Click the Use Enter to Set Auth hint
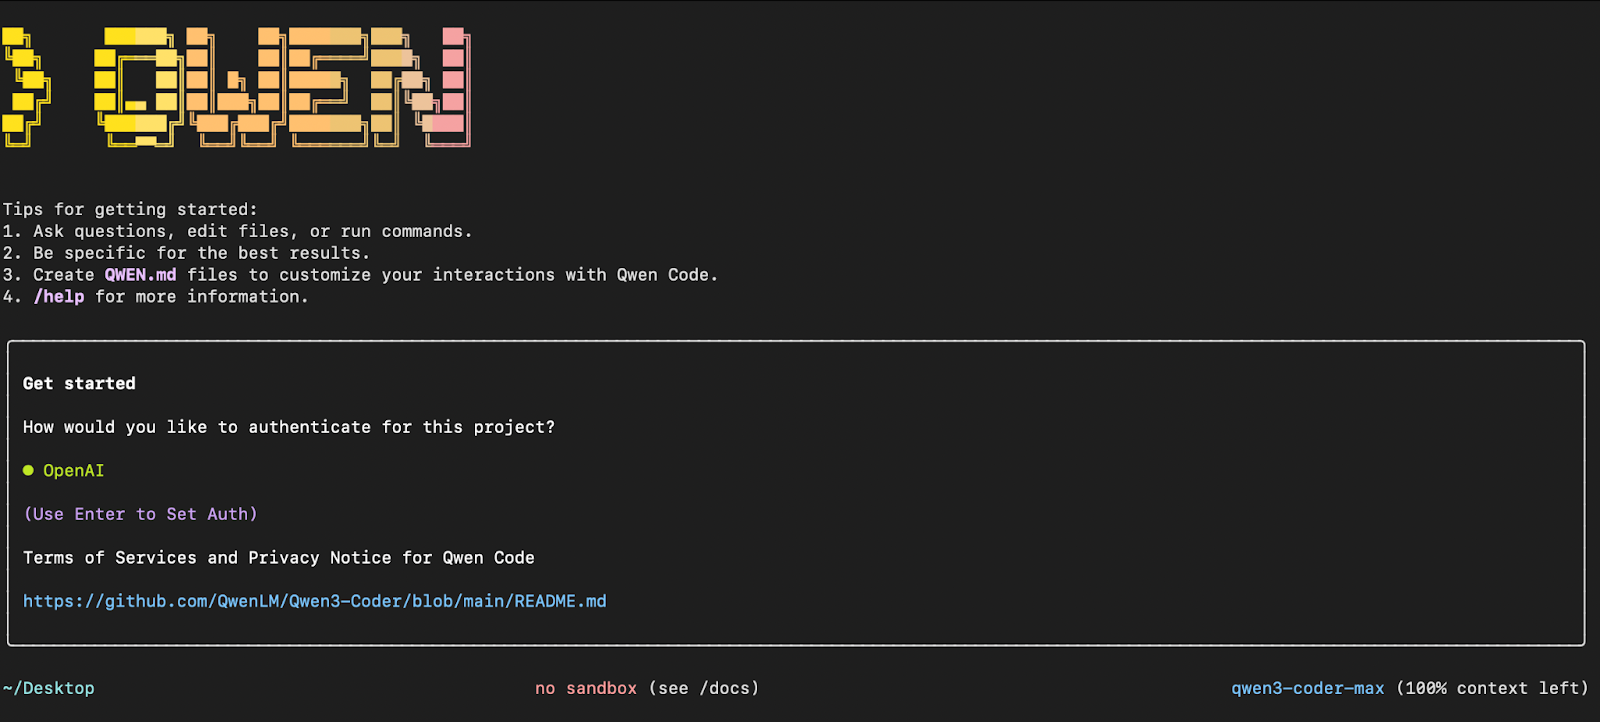 pyautogui.click(x=140, y=514)
